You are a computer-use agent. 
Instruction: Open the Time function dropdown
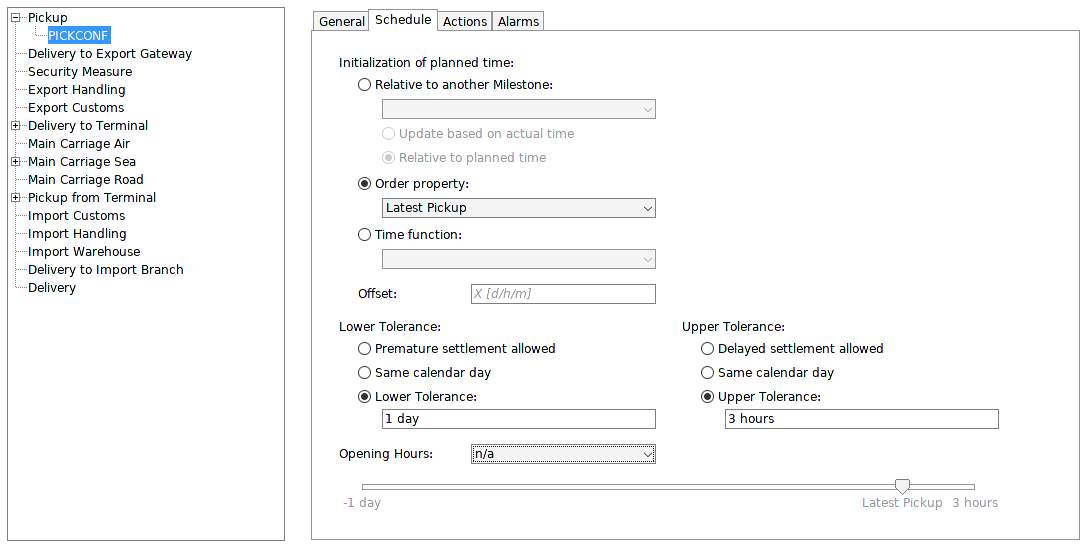(x=518, y=260)
